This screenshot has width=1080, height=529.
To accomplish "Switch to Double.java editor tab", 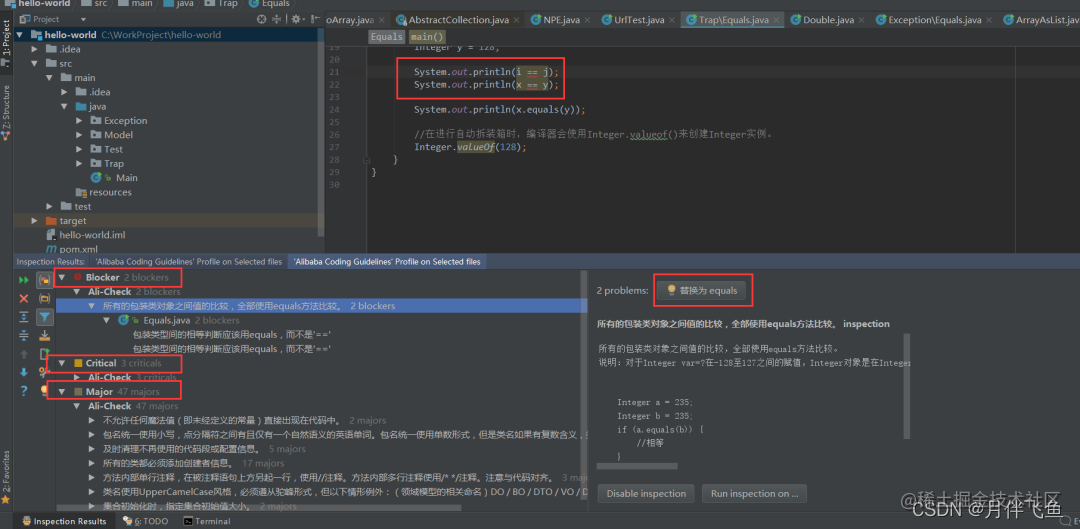I will pyautogui.click(x=826, y=20).
